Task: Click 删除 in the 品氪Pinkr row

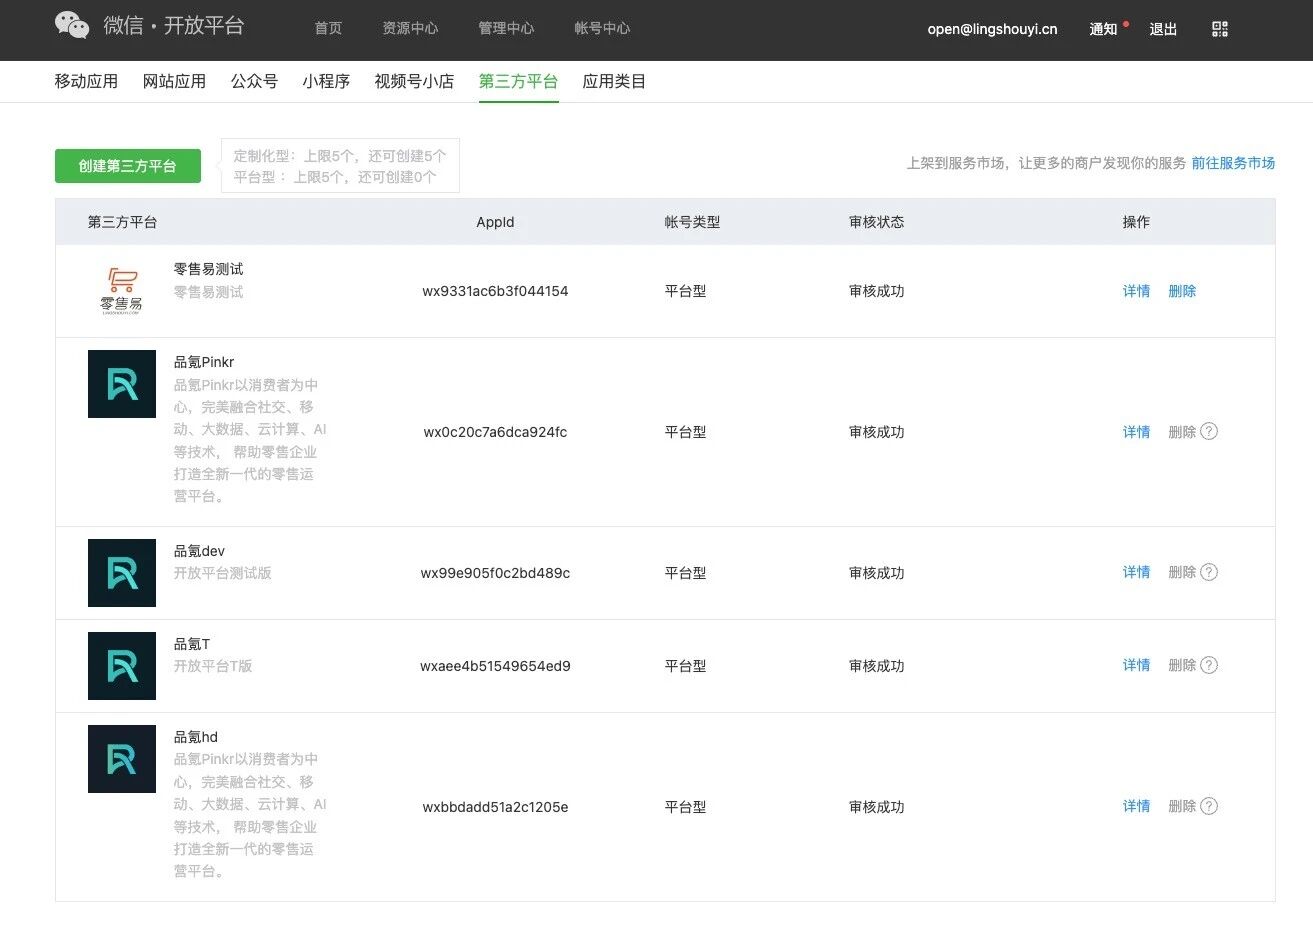Action: pos(1182,432)
